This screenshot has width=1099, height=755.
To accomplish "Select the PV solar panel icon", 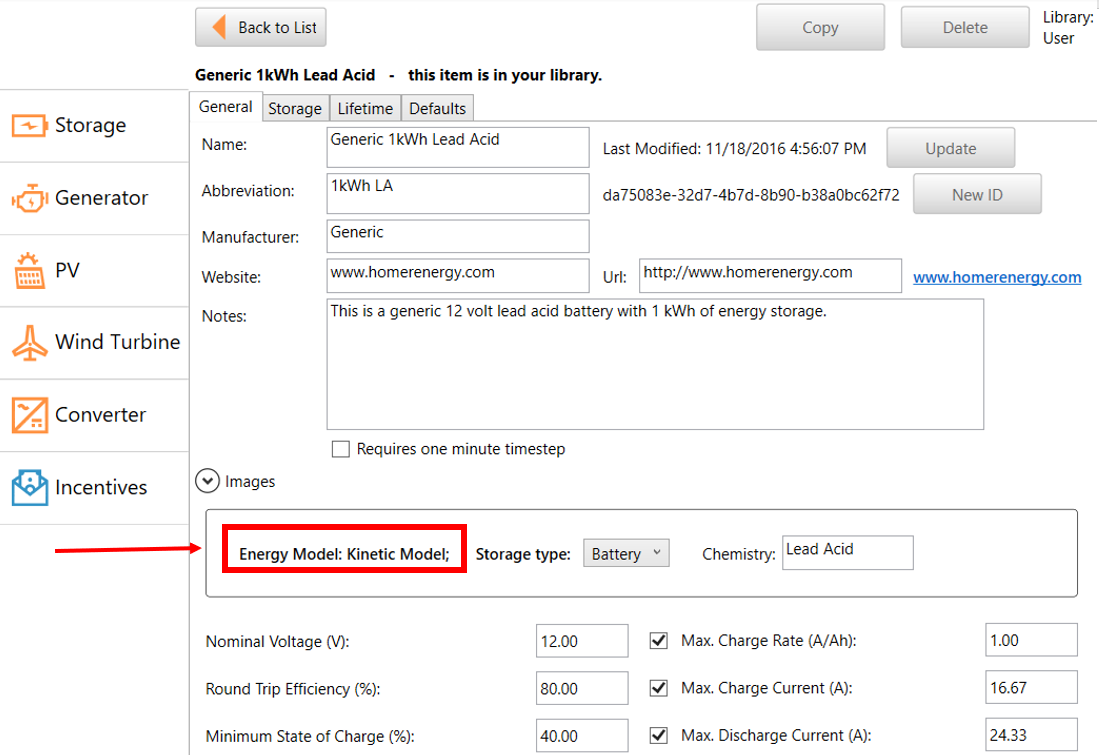I will (29, 271).
